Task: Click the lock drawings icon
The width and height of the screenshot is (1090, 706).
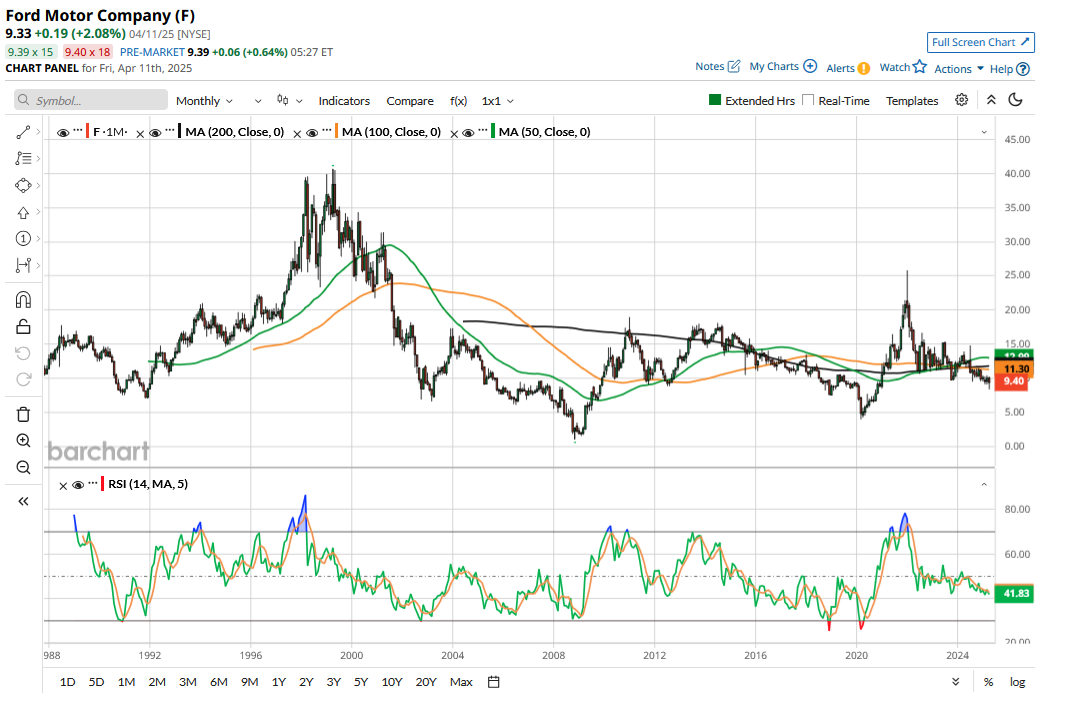Action: 23,326
